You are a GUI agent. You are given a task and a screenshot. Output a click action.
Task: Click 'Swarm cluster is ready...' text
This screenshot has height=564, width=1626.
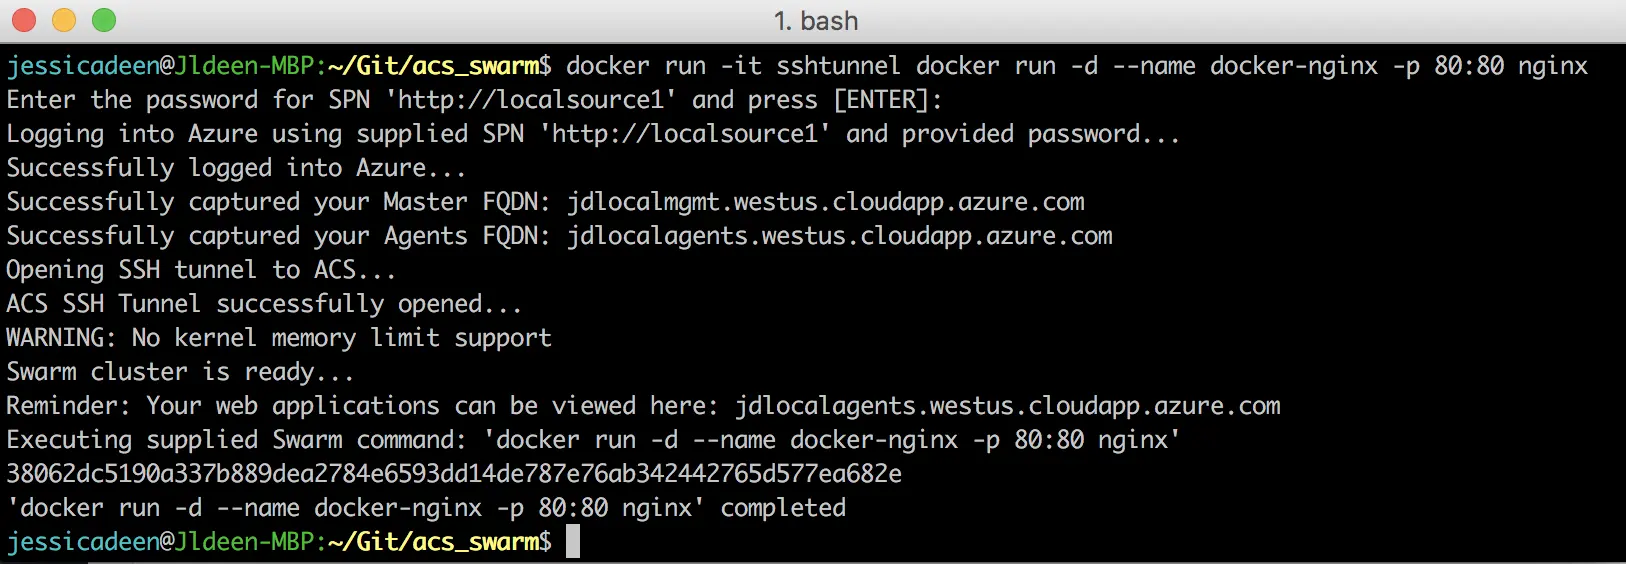coord(180,372)
